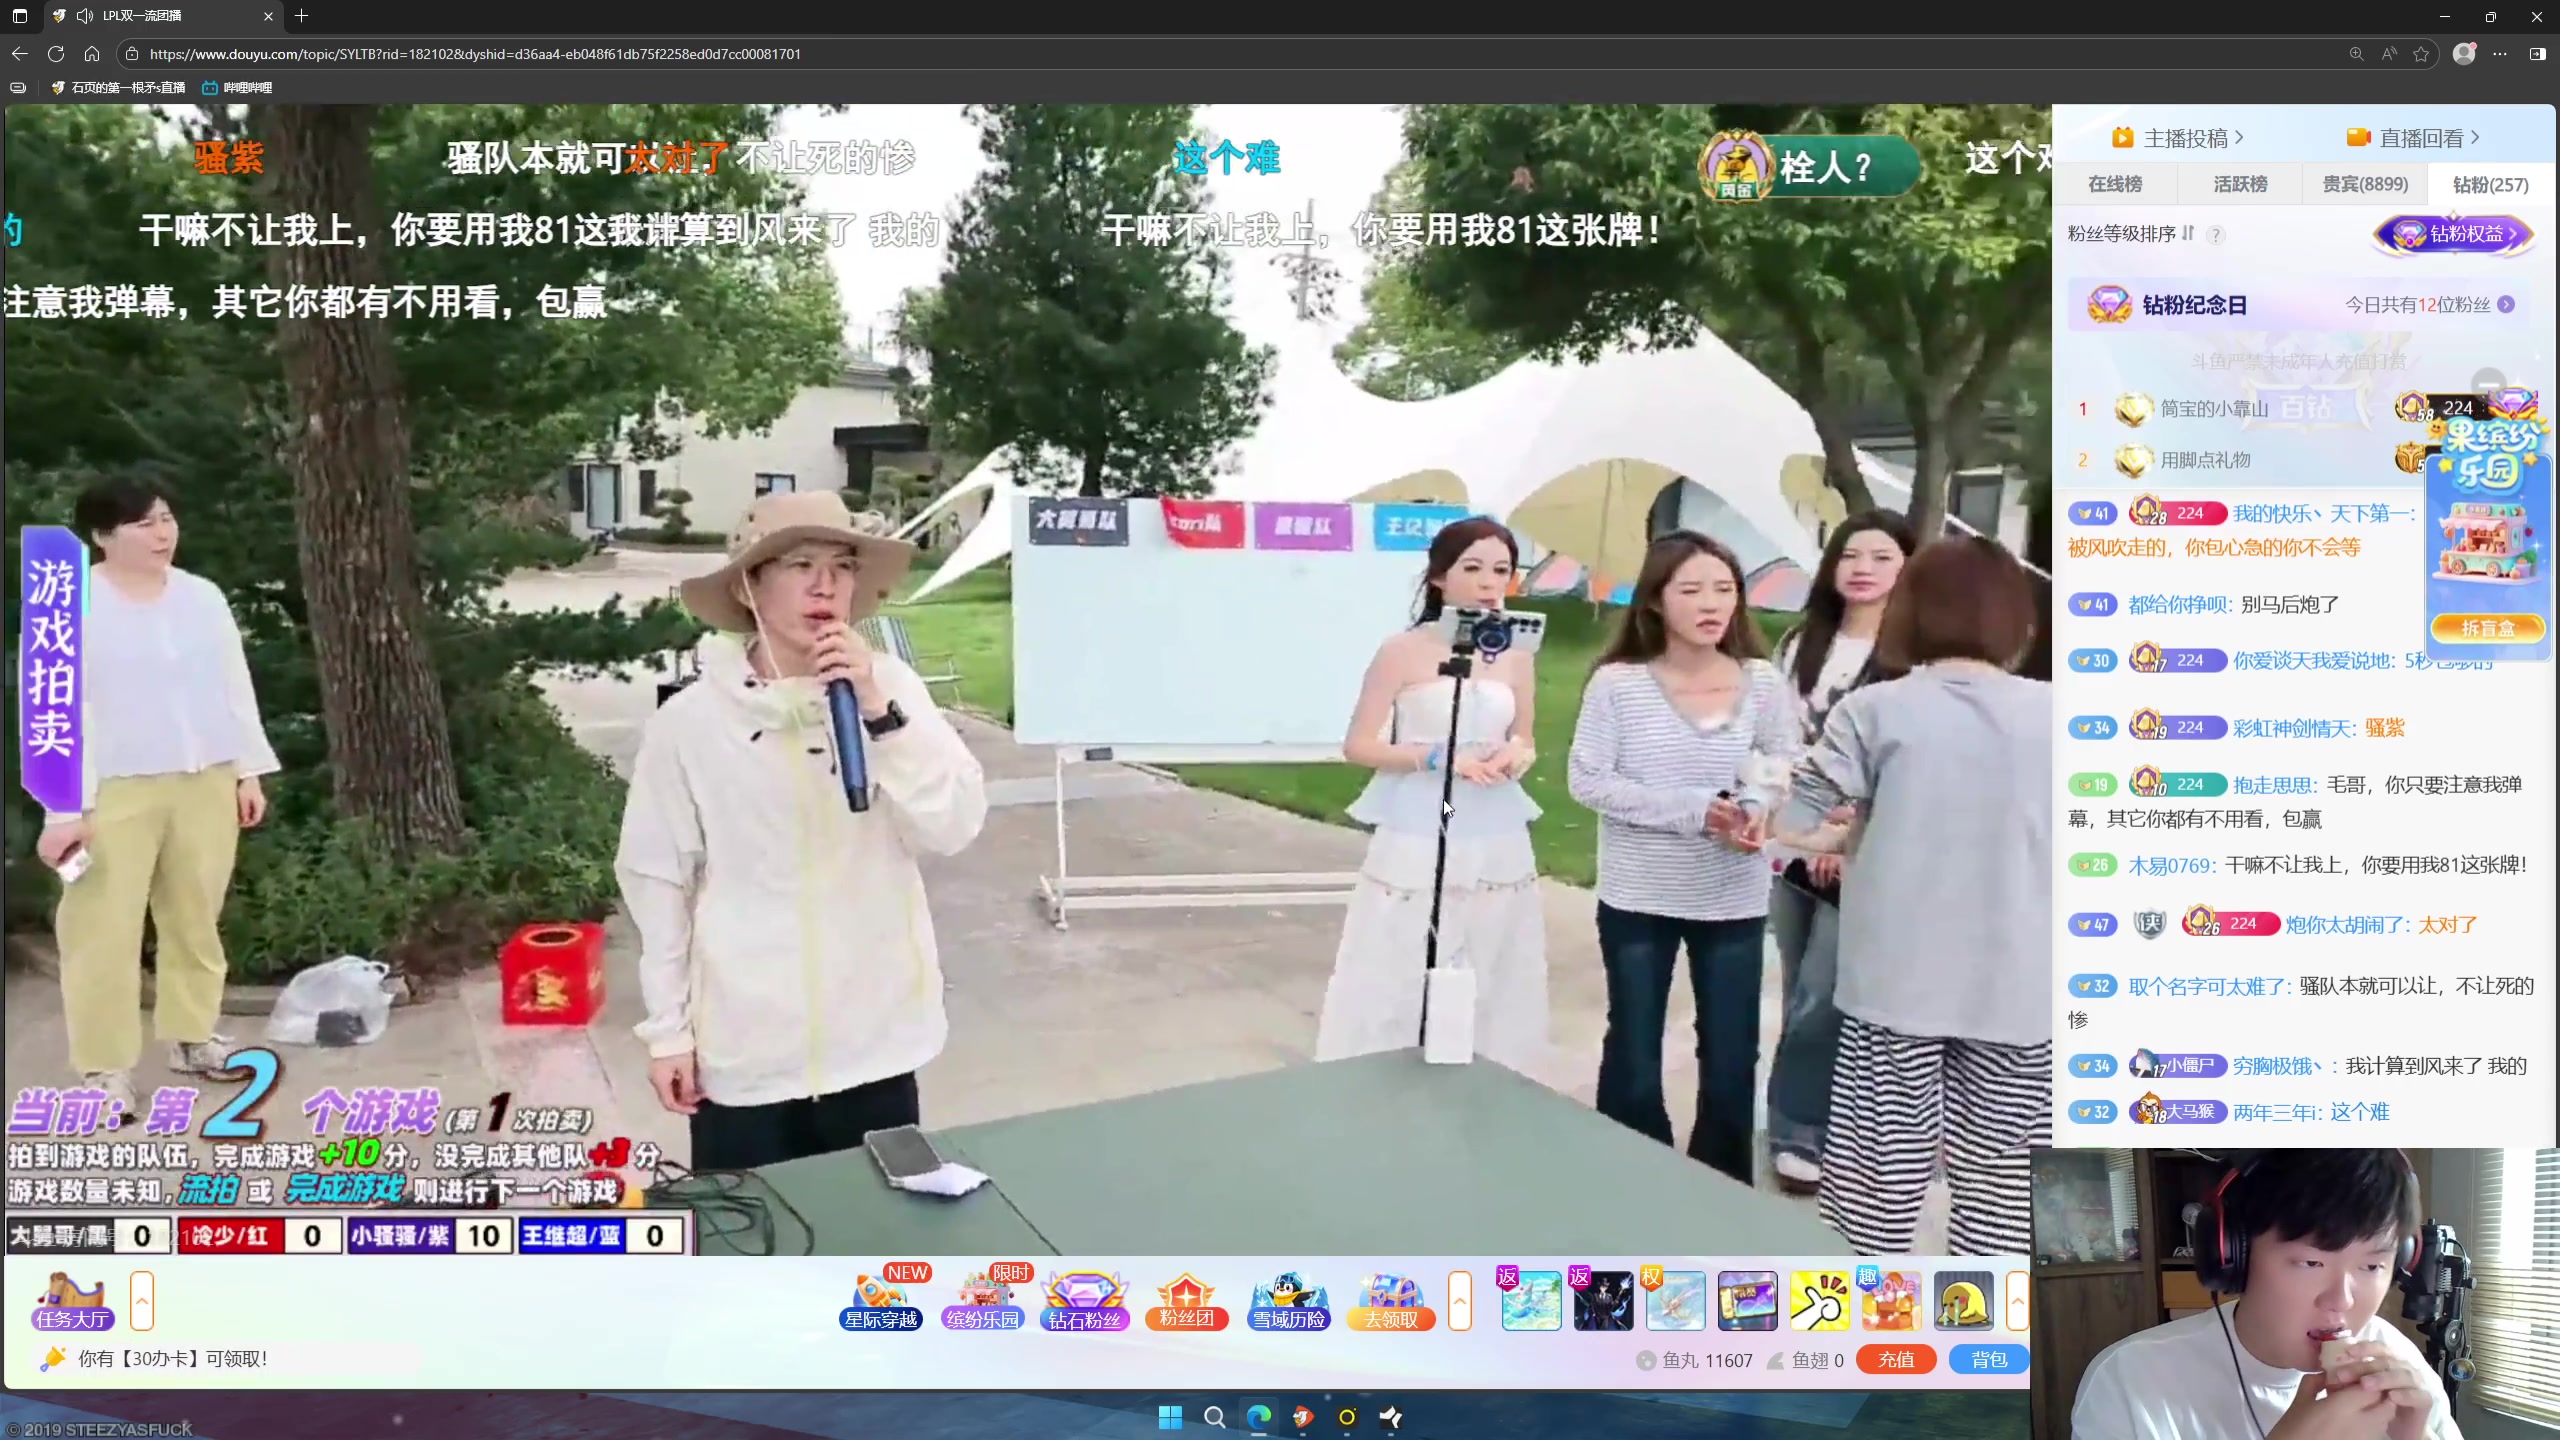Open browser profile avatar
Image resolution: width=2560 pixels, height=1440 pixels.
point(2464,54)
